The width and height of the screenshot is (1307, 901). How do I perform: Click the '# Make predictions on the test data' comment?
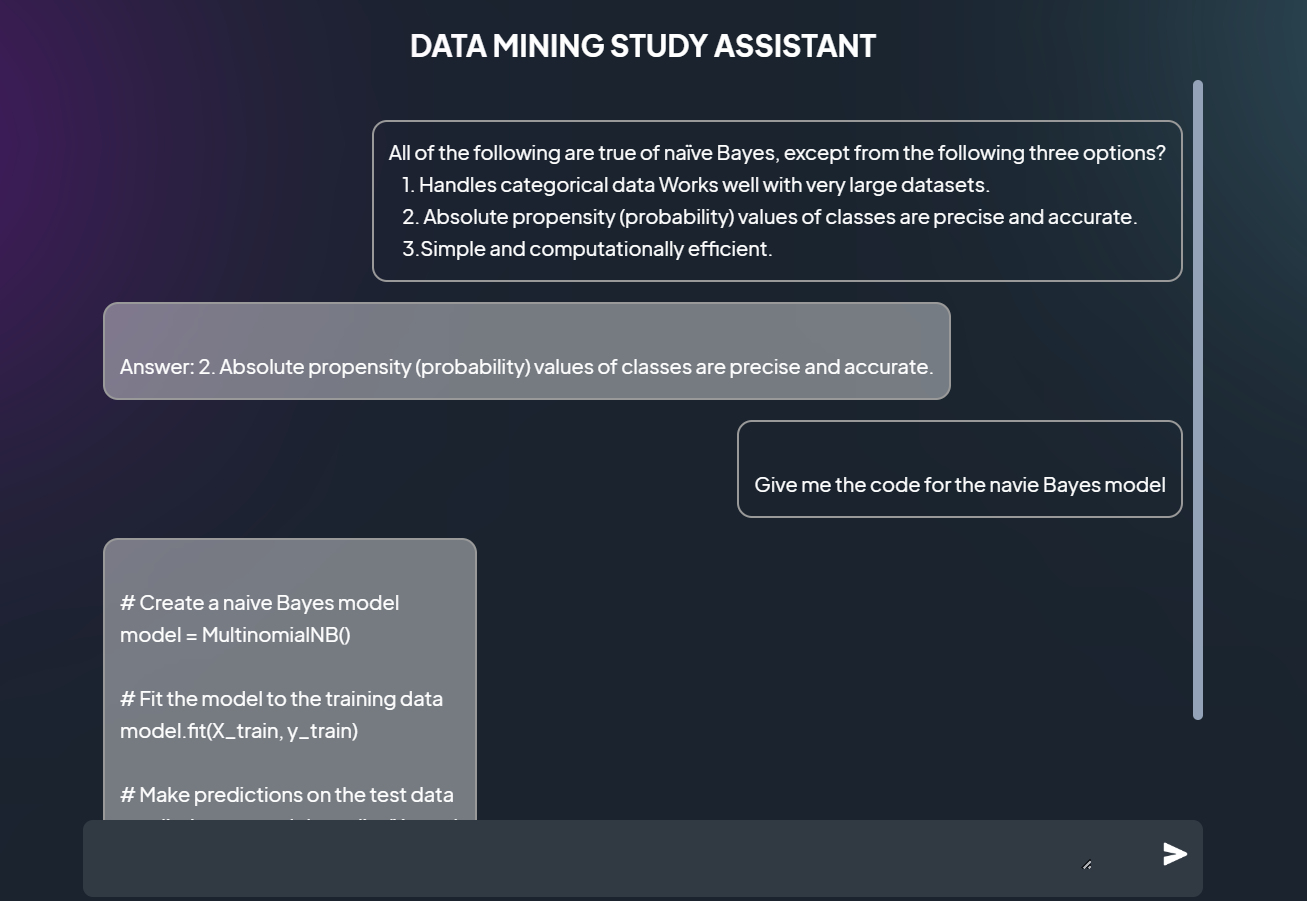tap(287, 794)
